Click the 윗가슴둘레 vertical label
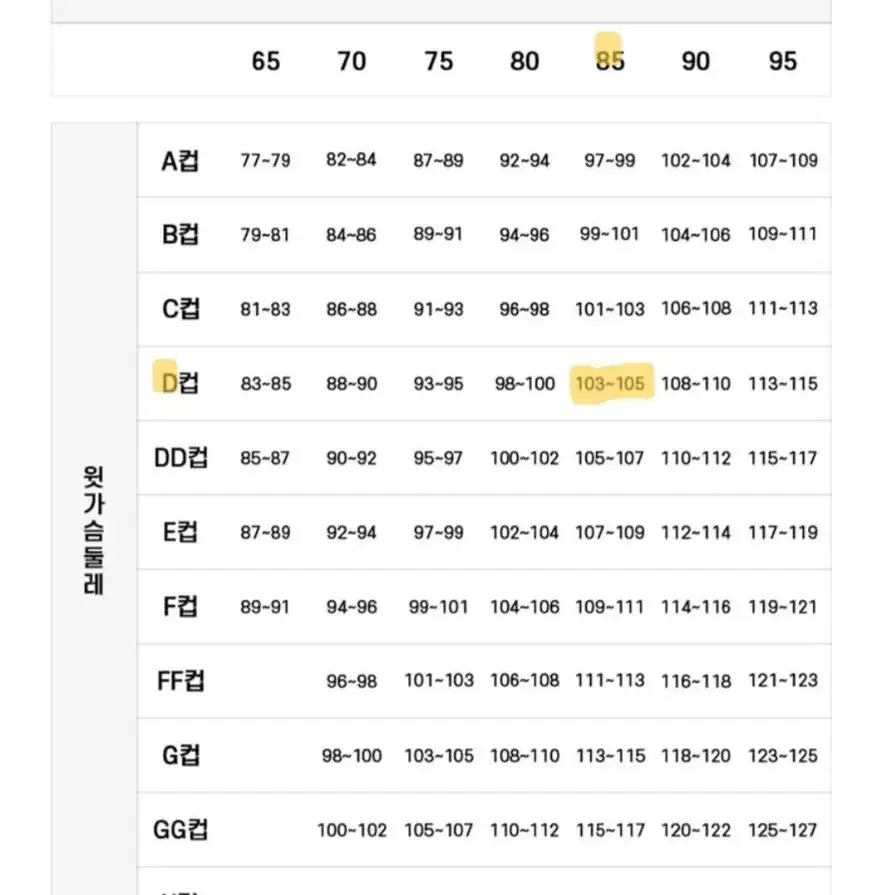Image resolution: width=895 pixels, height=895 pixels. click(94, 531)
